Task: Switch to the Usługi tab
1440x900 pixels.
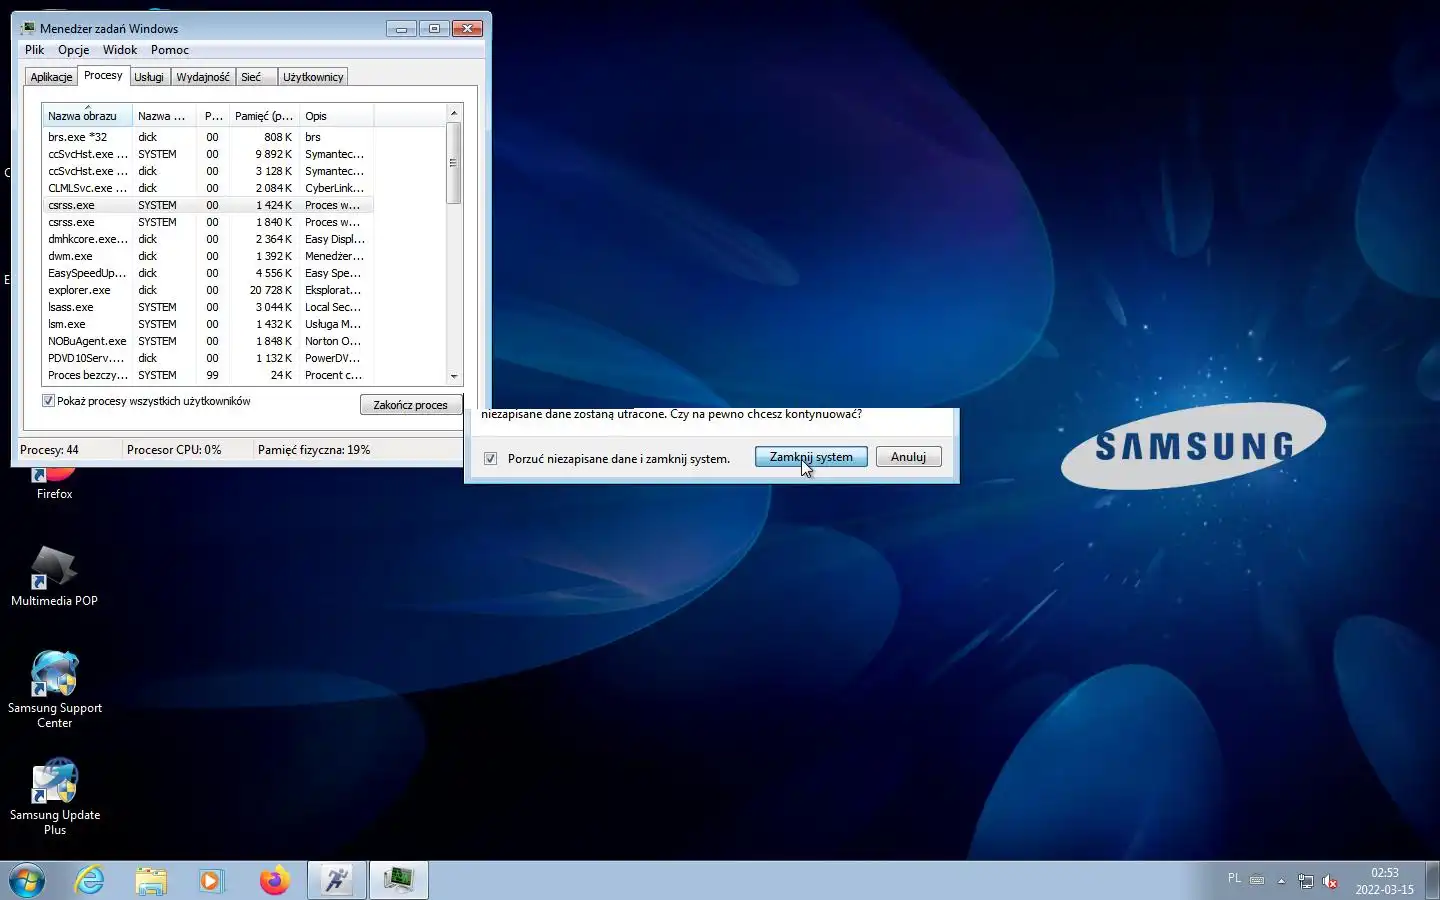Action: 149,77
